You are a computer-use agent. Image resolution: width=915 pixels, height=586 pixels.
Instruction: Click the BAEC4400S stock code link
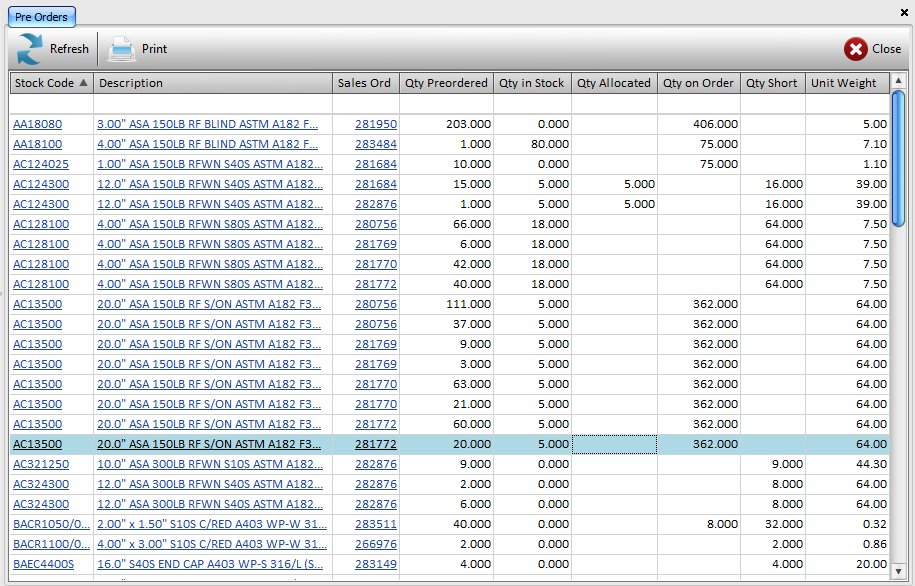45,565
